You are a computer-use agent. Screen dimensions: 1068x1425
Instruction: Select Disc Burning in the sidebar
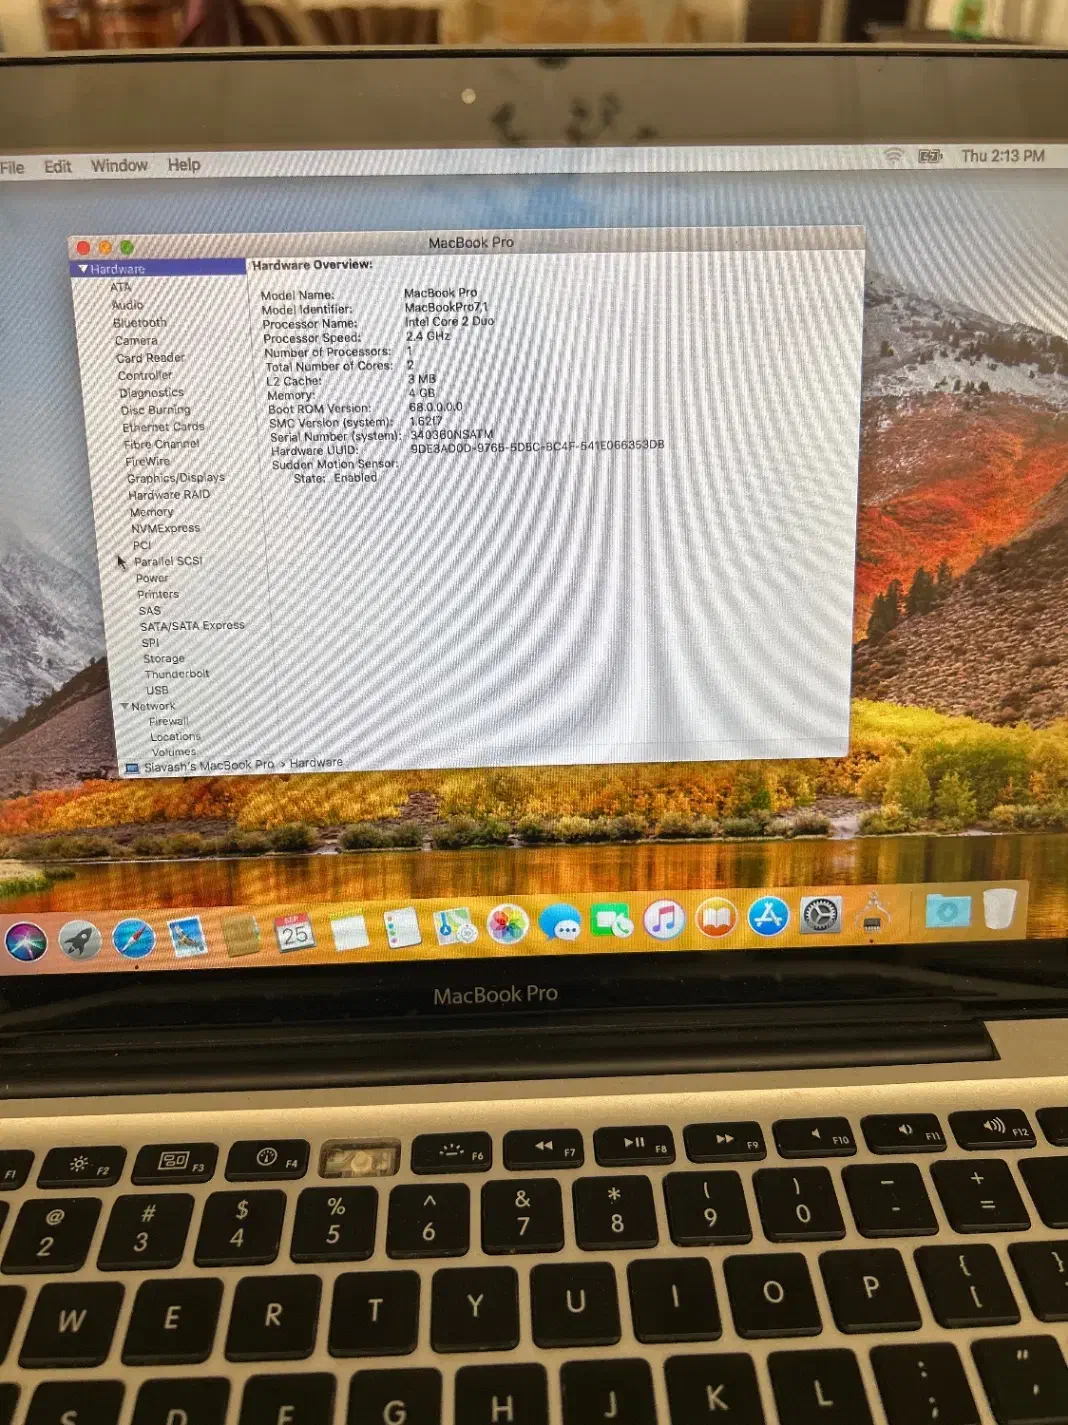155,410
